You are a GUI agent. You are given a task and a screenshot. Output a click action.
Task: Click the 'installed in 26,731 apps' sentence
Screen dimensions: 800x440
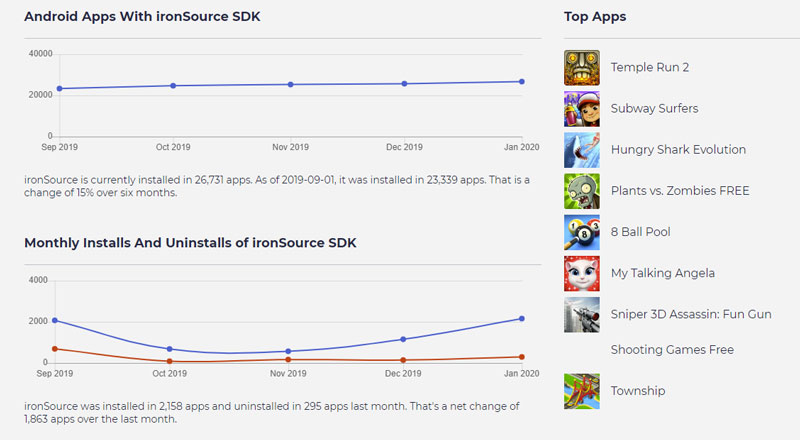277,186
